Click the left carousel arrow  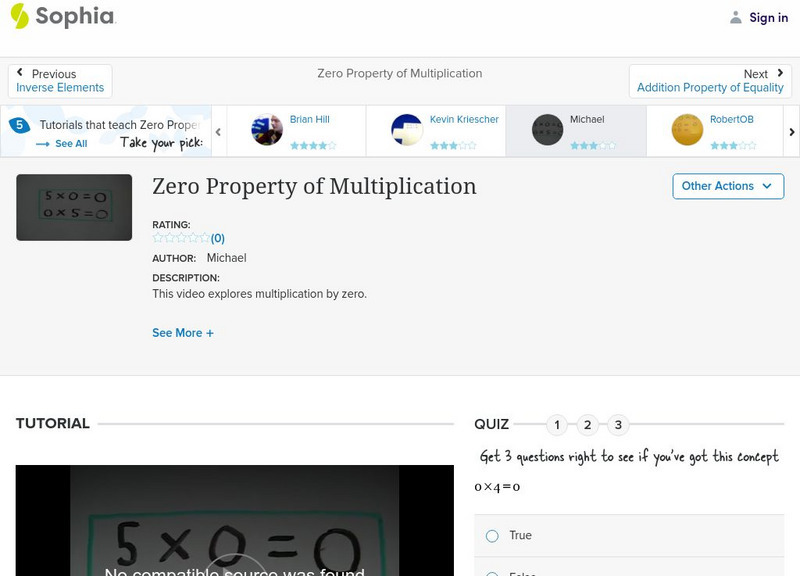217,131
